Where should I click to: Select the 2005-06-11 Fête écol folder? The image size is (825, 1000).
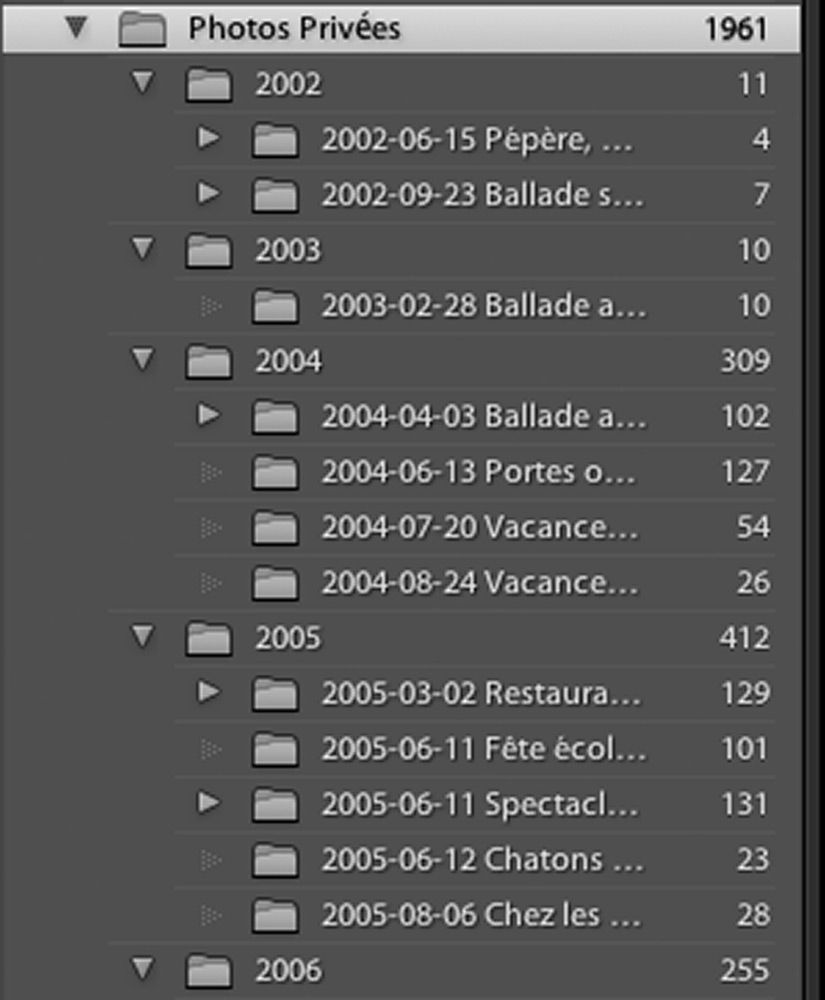pyautogui.click(x=474, y=748)
